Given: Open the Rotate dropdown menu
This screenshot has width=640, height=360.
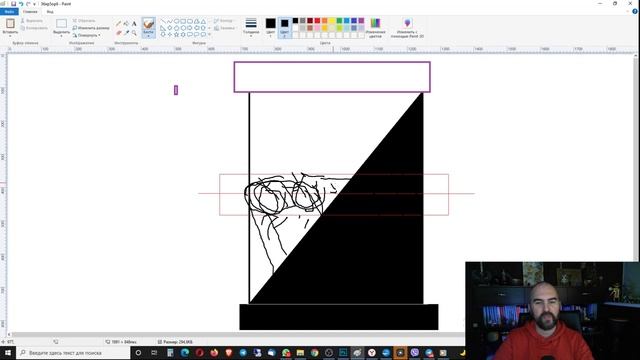Looking at the screenshot, I should (87, 35).
